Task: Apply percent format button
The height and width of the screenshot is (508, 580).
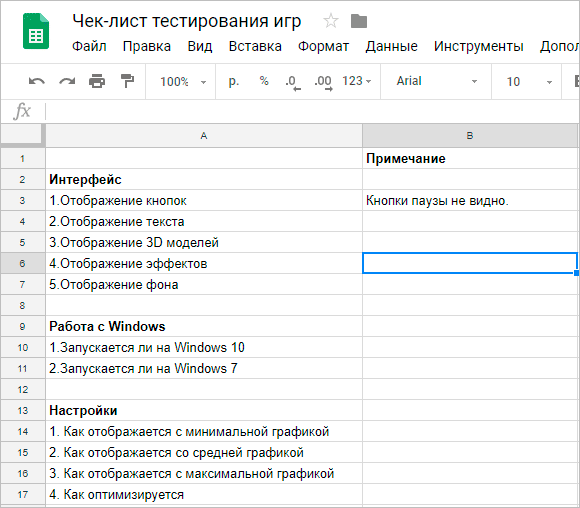Action: tap(264, 81)
